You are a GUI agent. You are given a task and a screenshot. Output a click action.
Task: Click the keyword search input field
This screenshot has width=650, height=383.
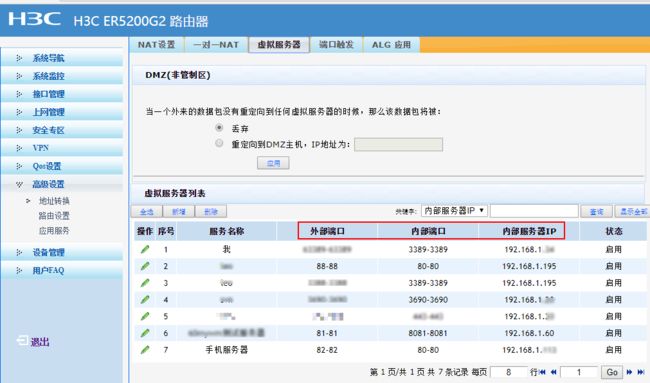coord(534,211)
